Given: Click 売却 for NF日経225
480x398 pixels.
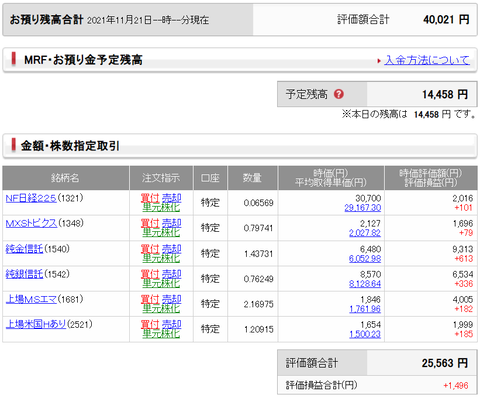Looking at the screenshot, I should pos(171,198).
